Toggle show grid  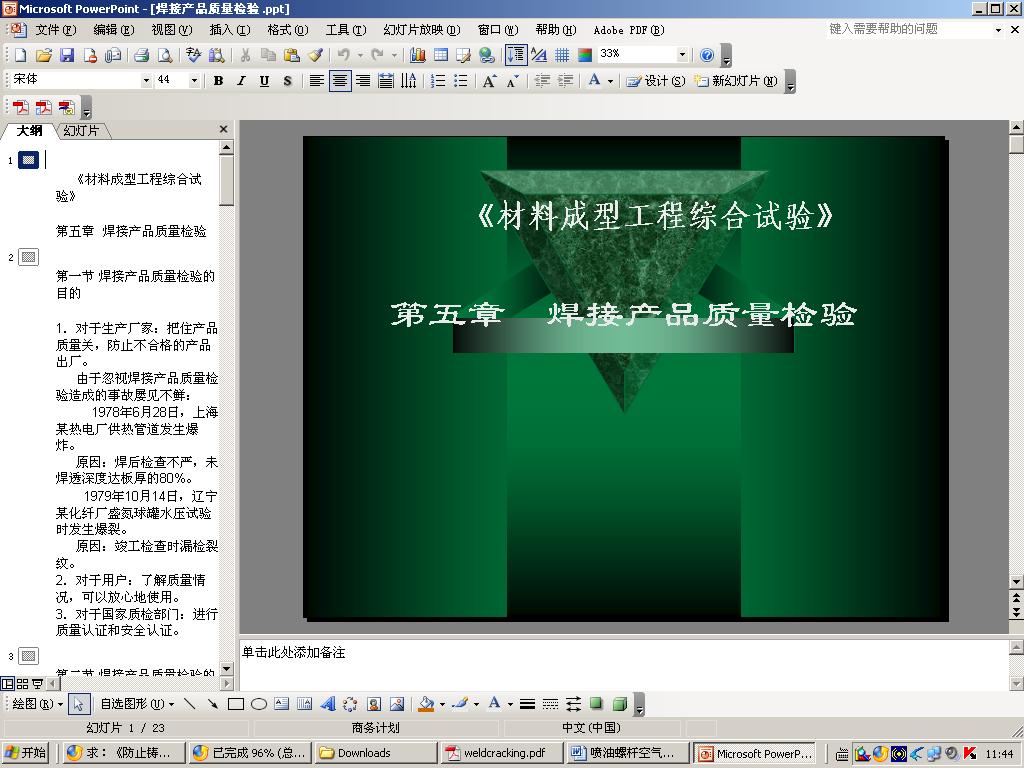(562, 56)
